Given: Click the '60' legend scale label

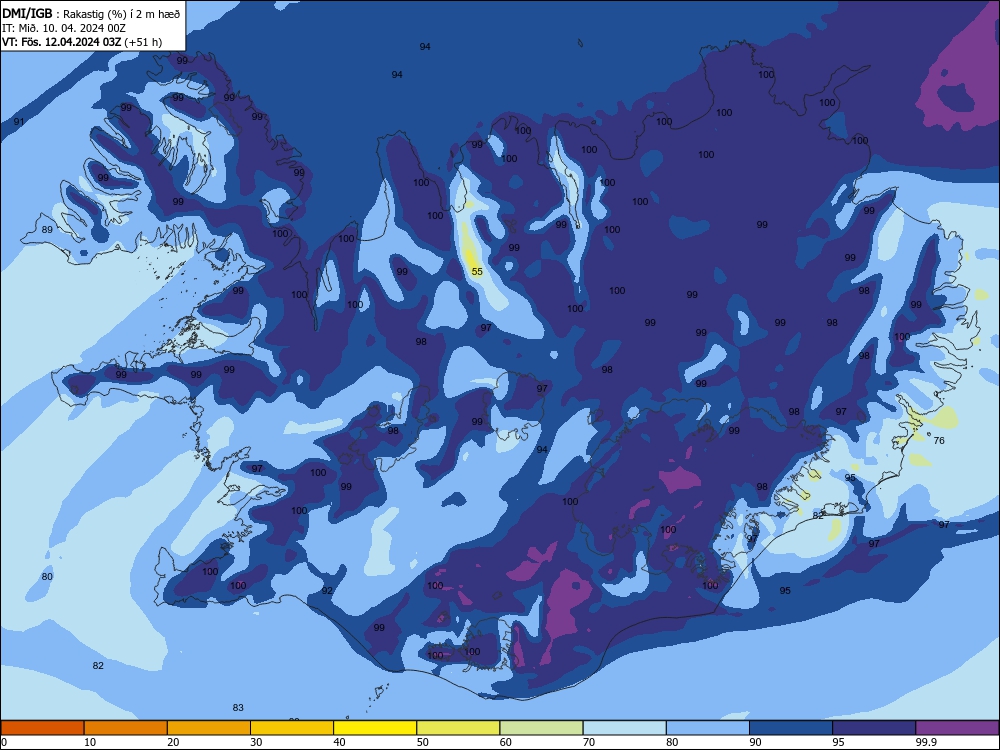Looking at the screenshot, I should pyautogui.click(x=506, y=742).
